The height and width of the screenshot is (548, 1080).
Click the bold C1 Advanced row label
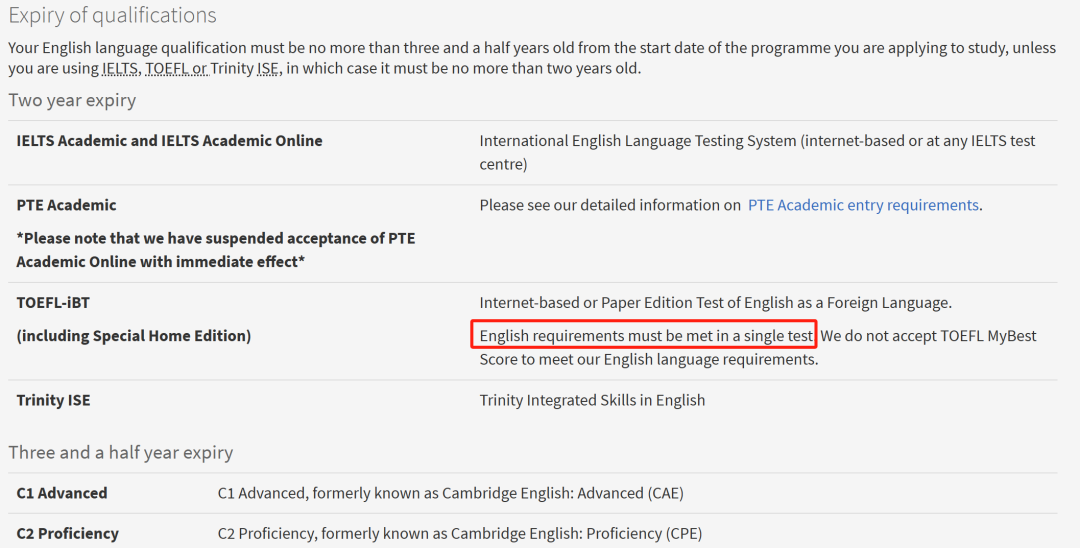pos(62,493)
